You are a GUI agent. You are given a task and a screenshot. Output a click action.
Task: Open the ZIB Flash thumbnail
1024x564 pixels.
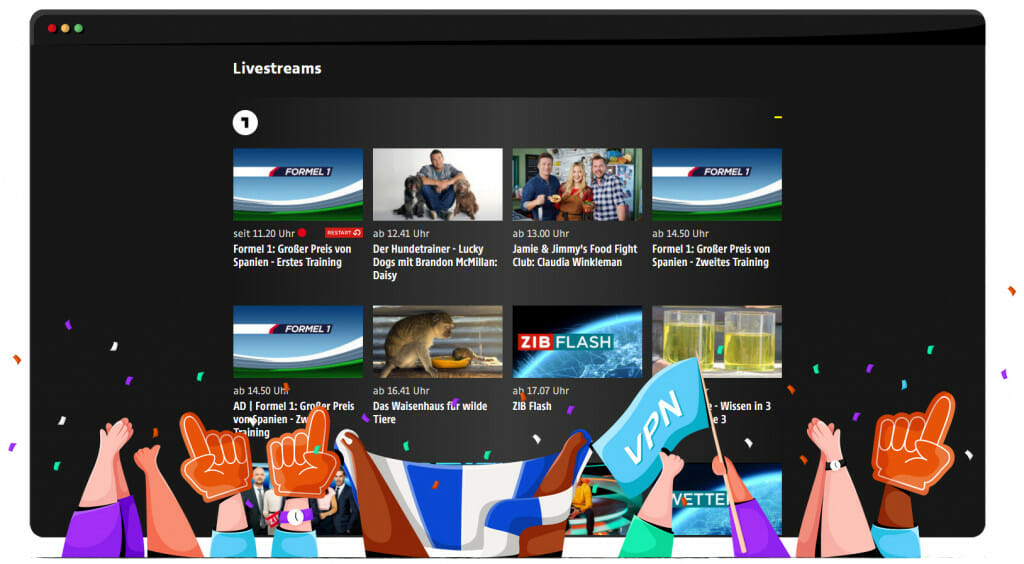coord(577,341)
